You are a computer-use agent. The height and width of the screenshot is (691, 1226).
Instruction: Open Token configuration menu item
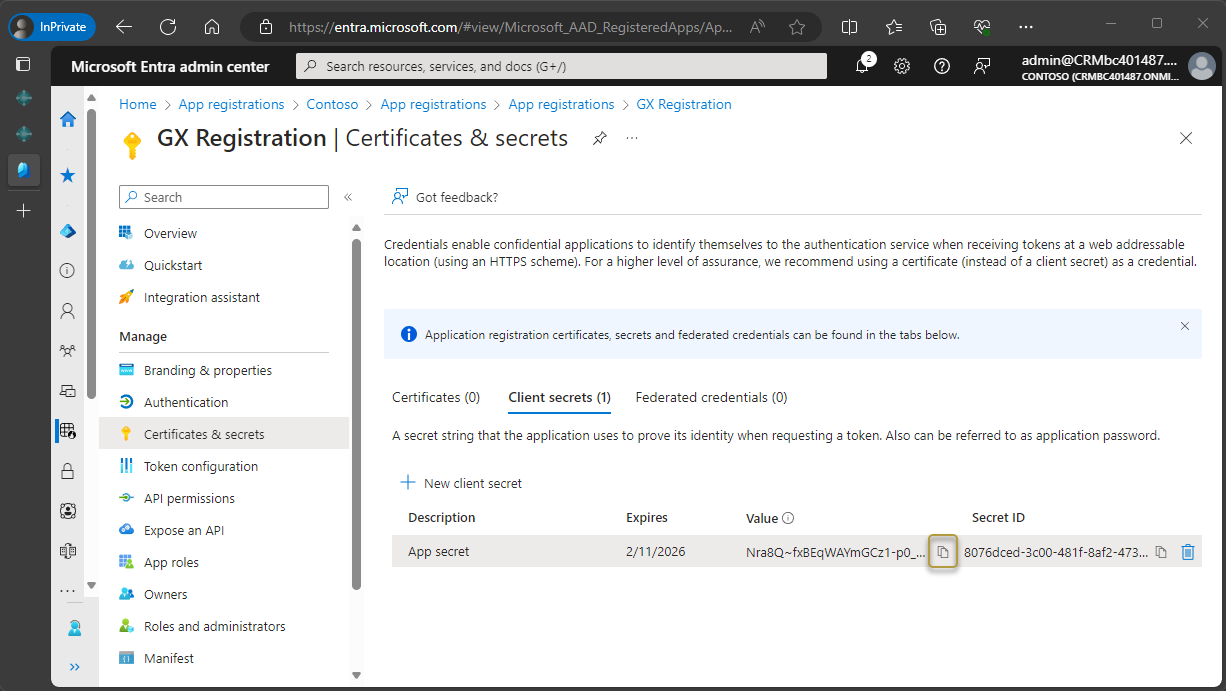[201, 466]
